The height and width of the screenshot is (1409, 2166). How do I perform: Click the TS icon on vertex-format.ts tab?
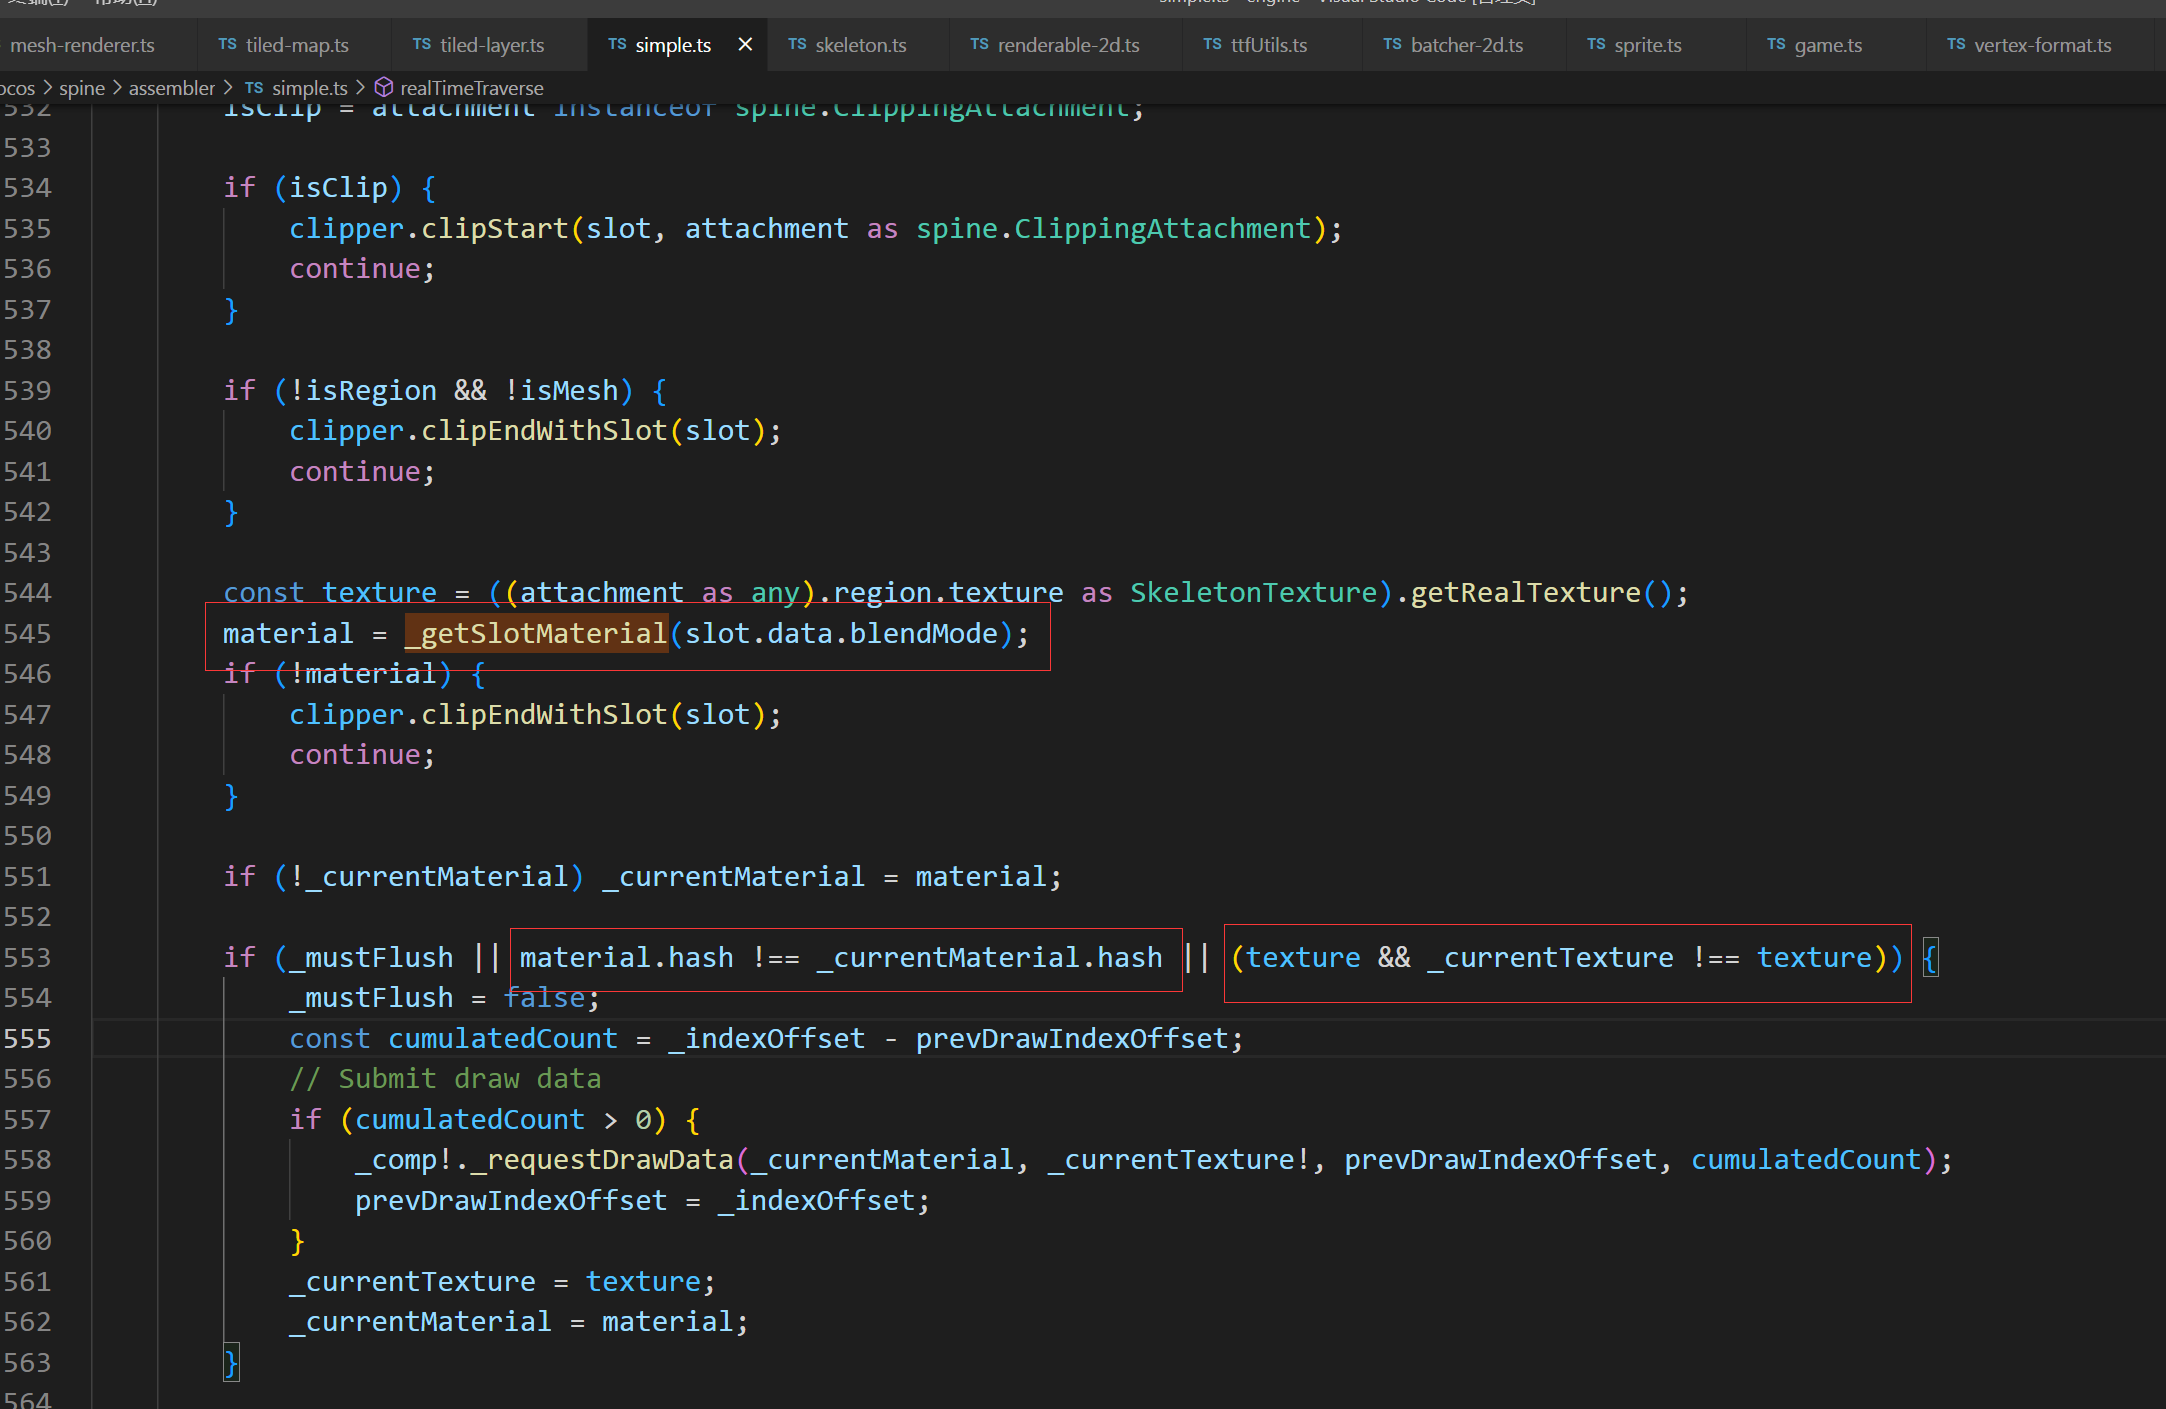pos(1956,45)
